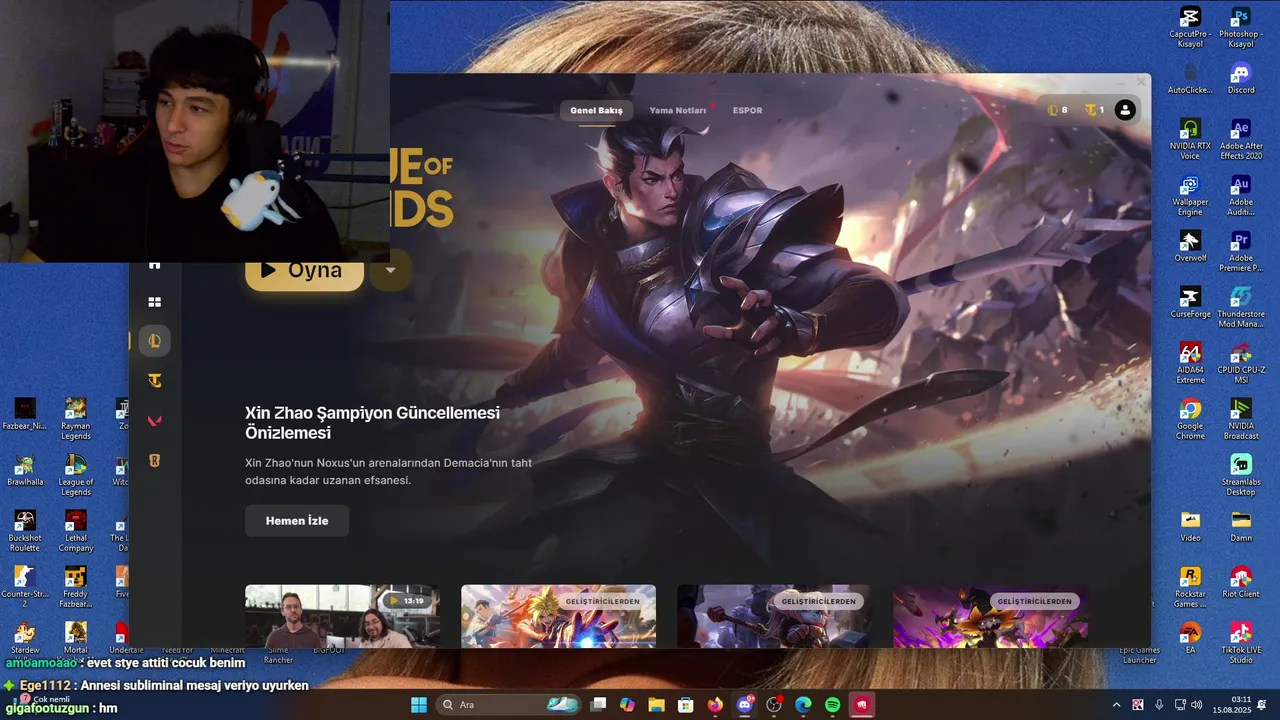
Task: Open Wallpaper Engine desktop shortcut
Action: [1190, 195]
